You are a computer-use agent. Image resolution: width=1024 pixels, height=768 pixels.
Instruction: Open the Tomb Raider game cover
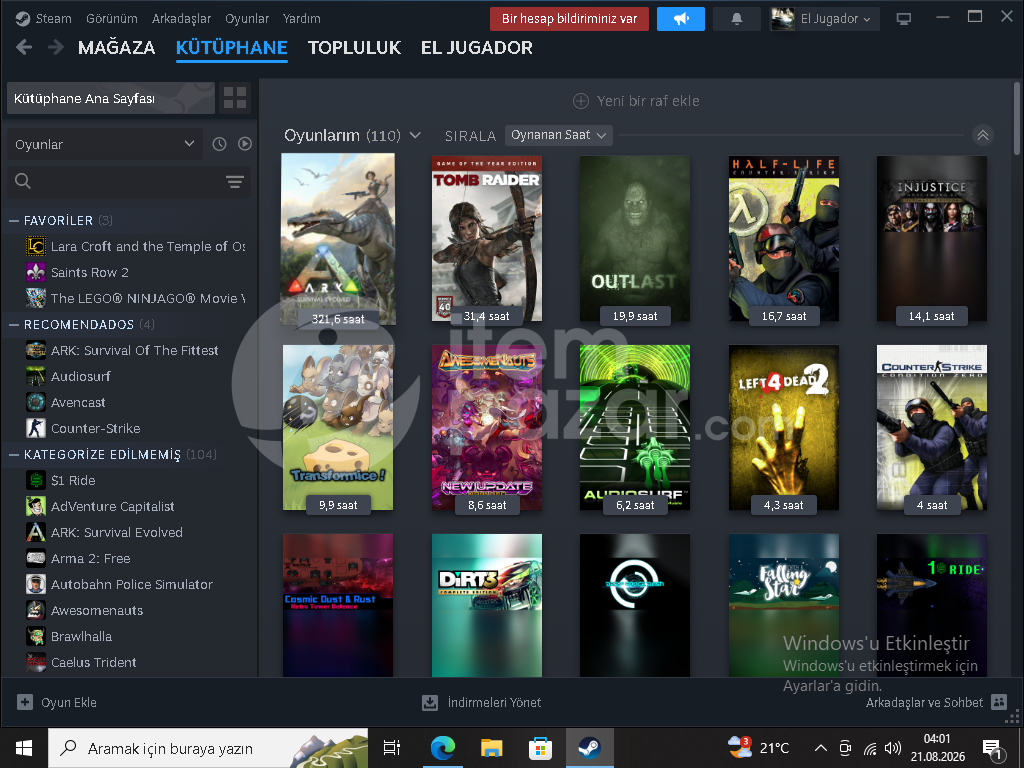click(x=487, y=238)
